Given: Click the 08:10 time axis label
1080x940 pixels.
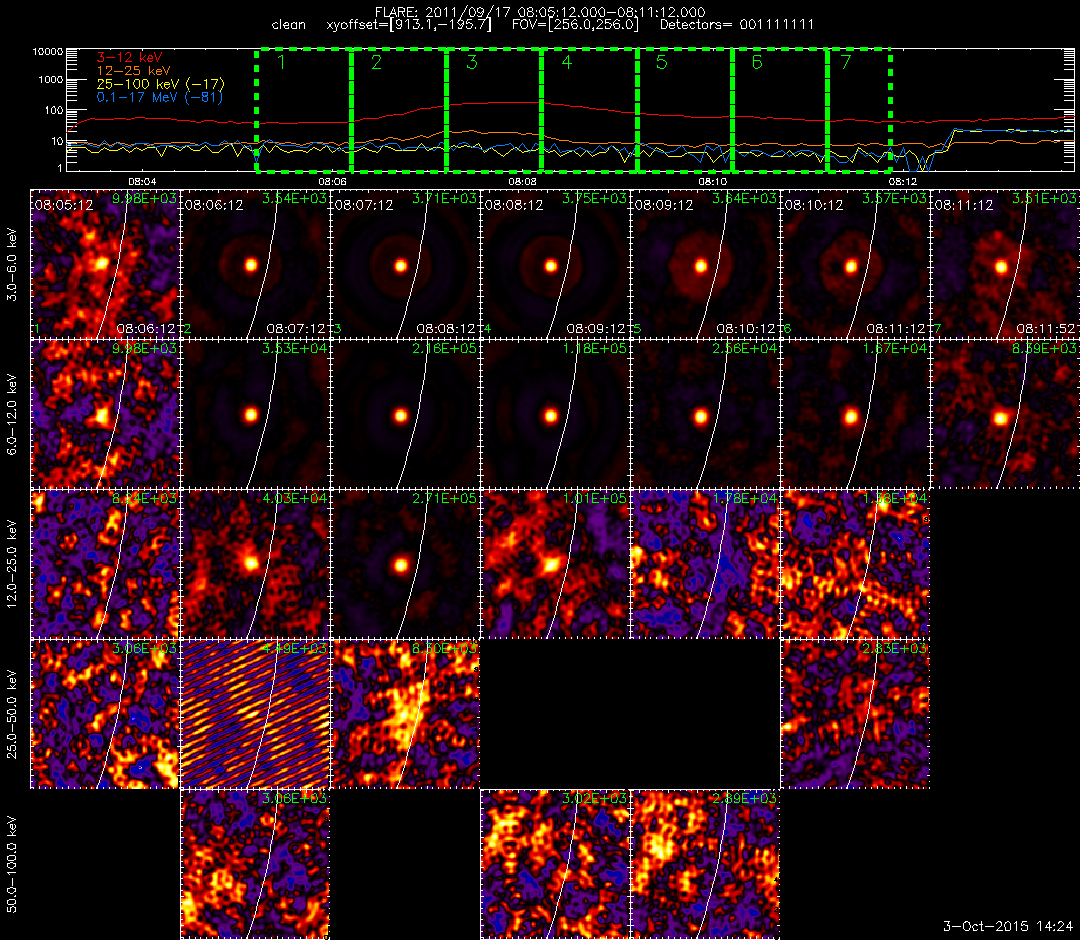Looking at the screenshot, I should 712,181.
